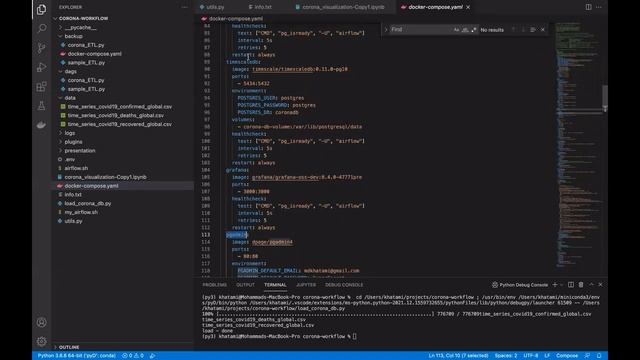640x360 pixels.
Task: Expand the Outline section
Action: pos(69,347)
